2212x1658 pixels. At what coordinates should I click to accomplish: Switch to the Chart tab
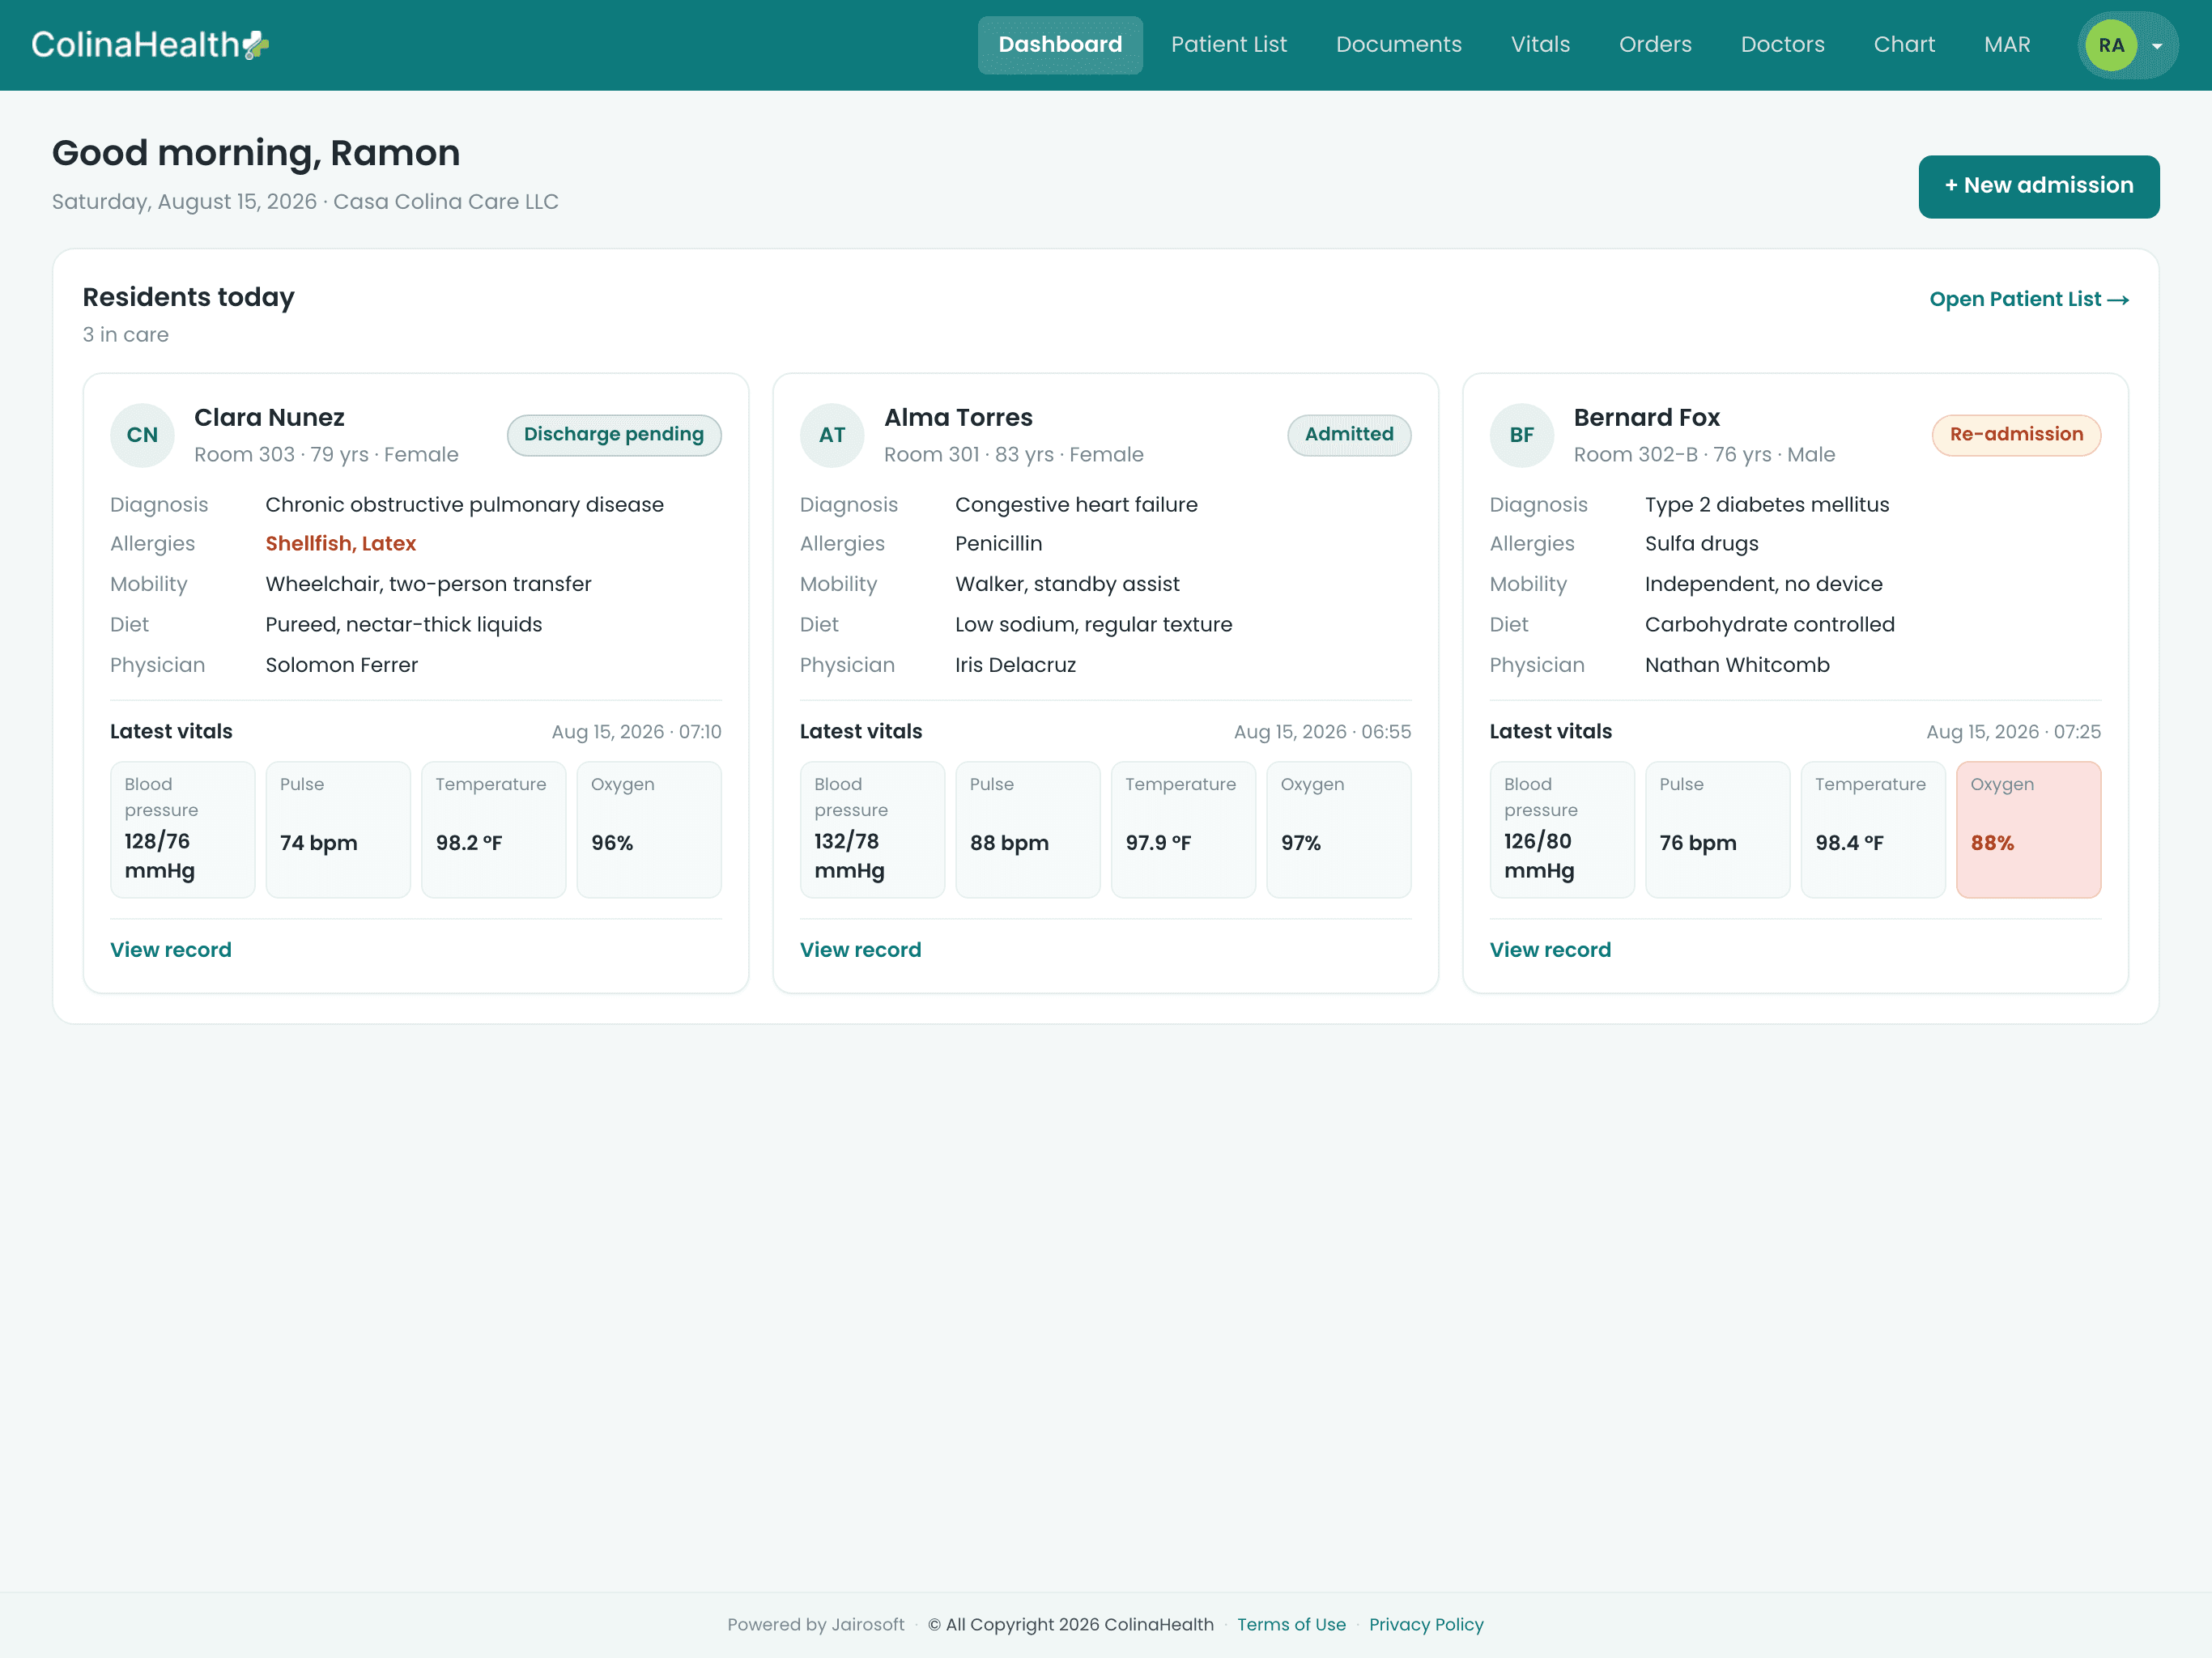1904,45
